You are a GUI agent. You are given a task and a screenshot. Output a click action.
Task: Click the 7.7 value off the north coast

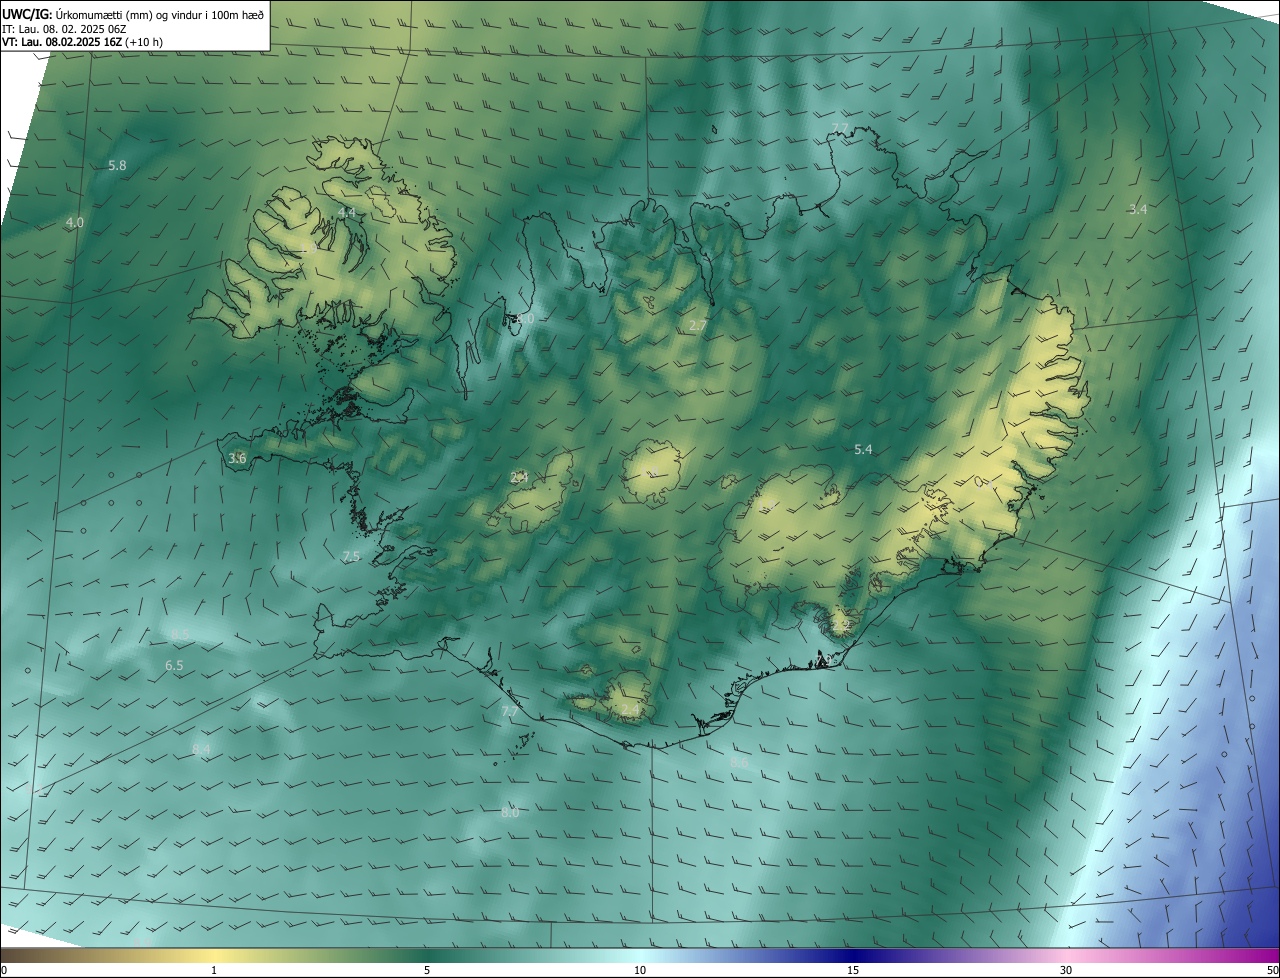point(840,128)
